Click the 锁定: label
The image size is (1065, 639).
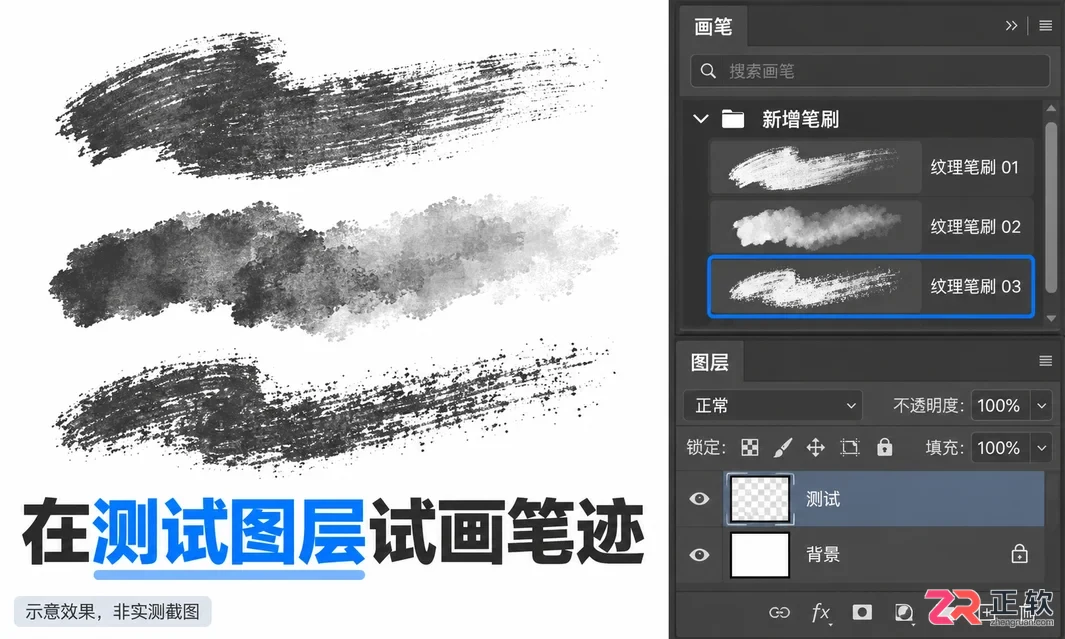[706, 448]
